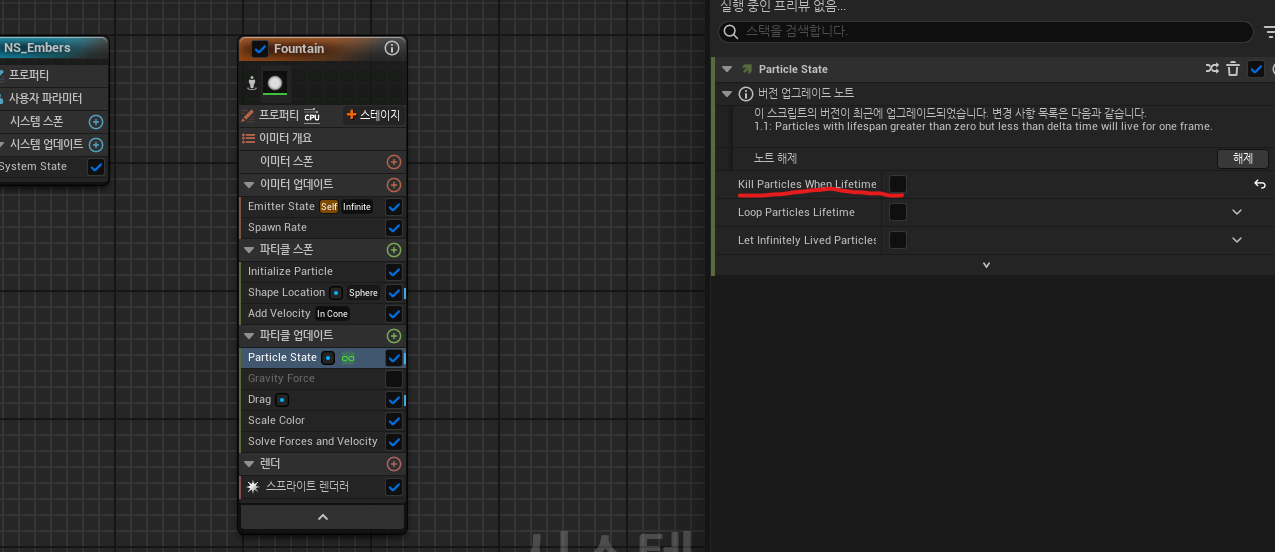Screen dimensions: 1275x552
Task: Toggle the Add Velocity module checkbox
Action: tap(394, 314)
